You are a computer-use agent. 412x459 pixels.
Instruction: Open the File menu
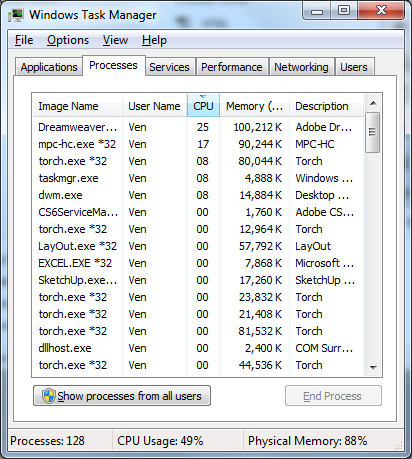point(24,40)
